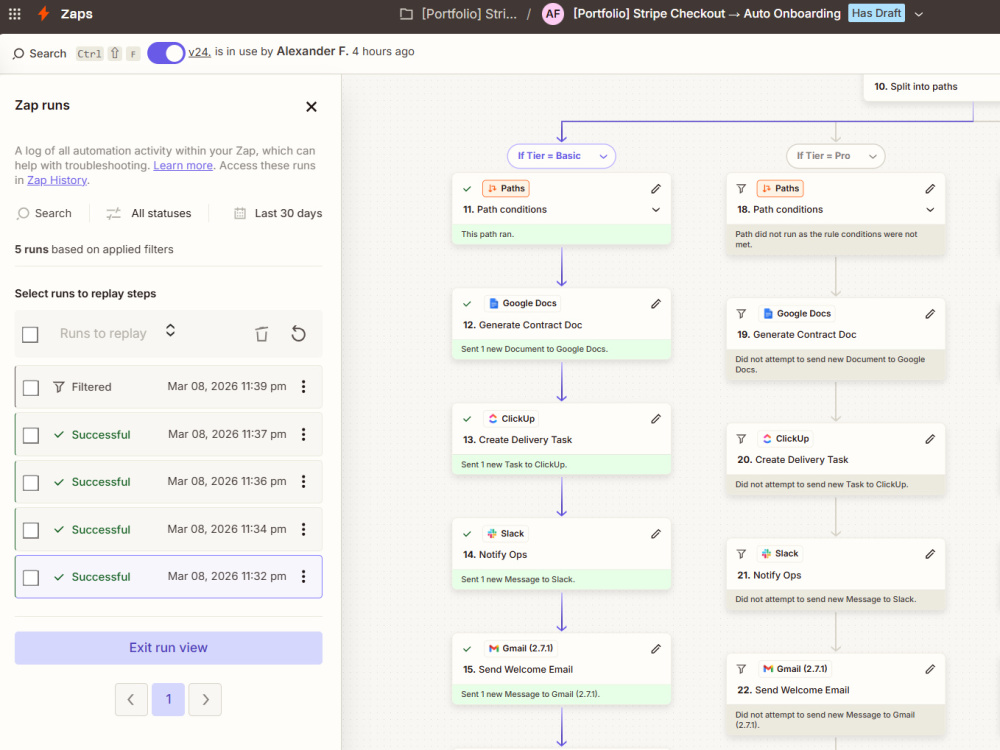
Task: Edit step 13 Create Delivery Task
Action: tap(656, 419)
